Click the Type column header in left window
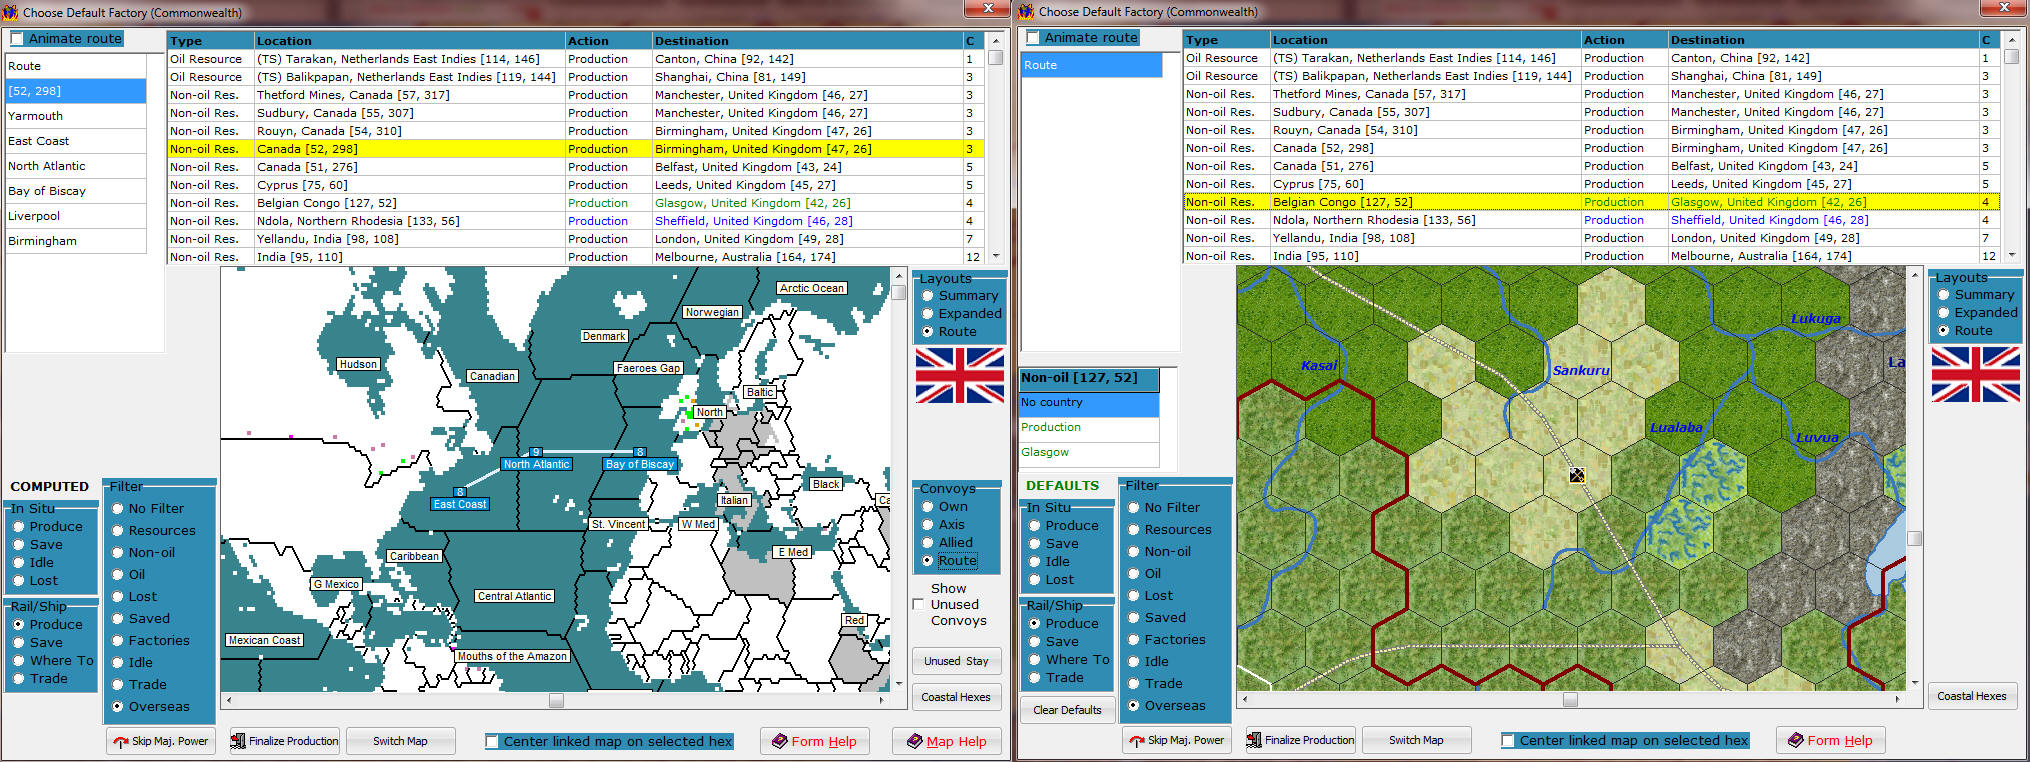The width and height of the screenshot is (2030, 762). [210, 41]
